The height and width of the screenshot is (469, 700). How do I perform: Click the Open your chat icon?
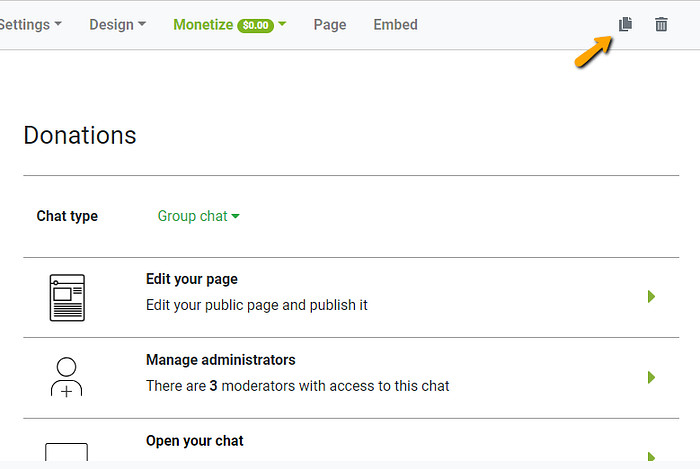click(67, 451)
